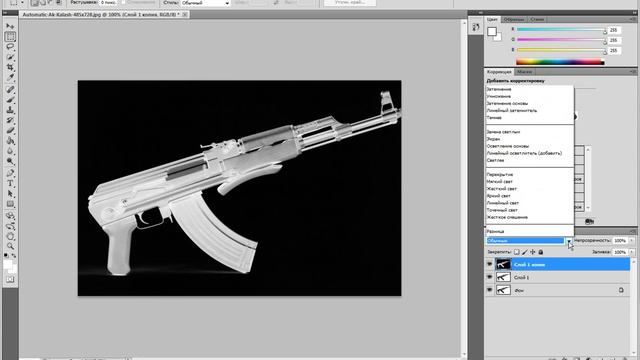Click the 'Слой 1' layer thumbnail

point(503,277)
